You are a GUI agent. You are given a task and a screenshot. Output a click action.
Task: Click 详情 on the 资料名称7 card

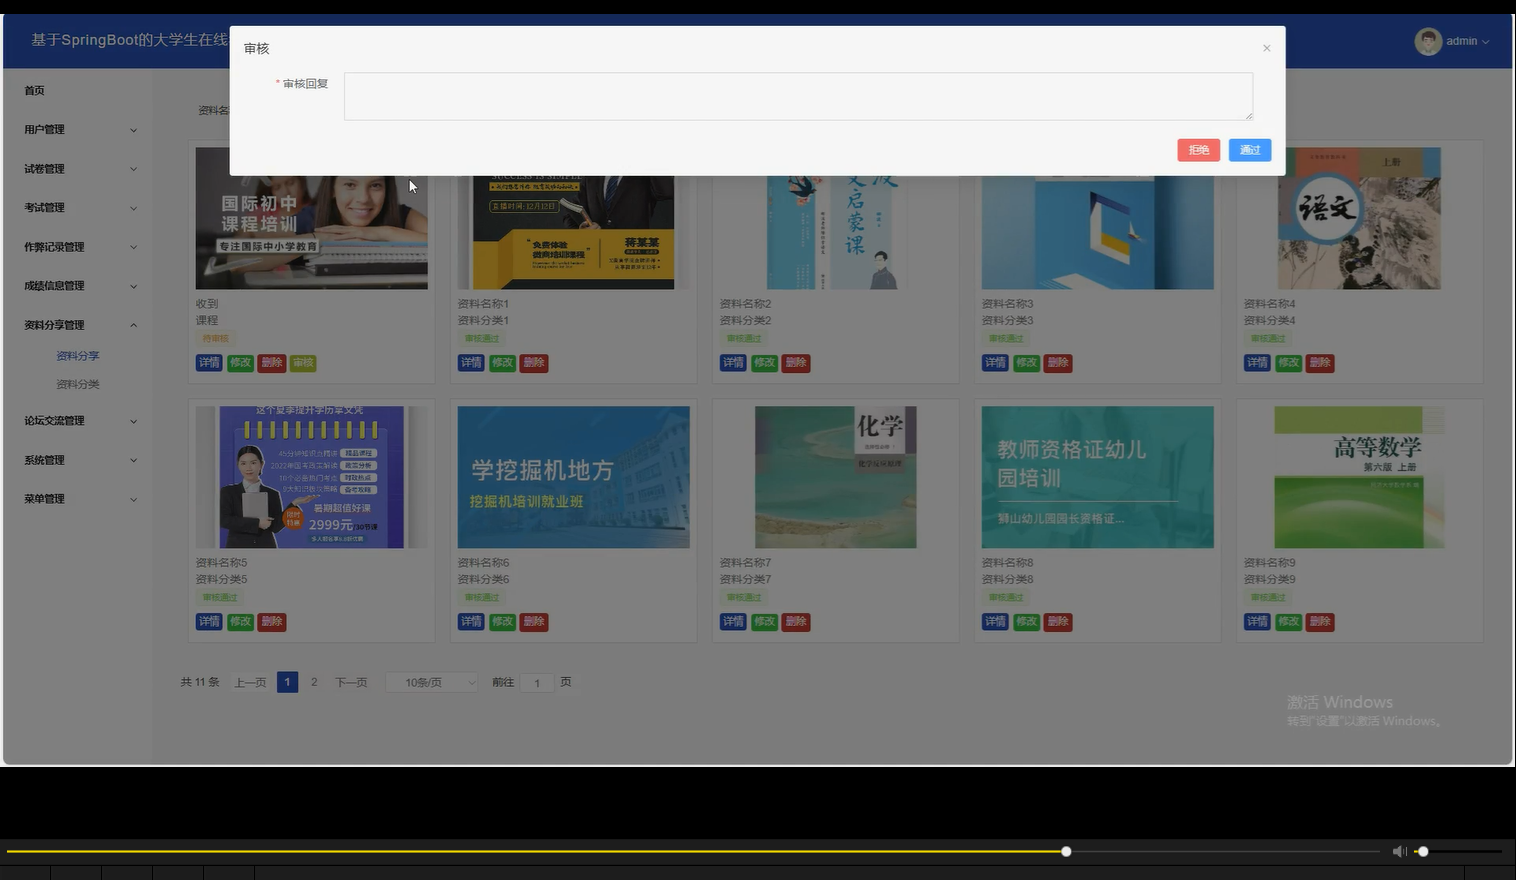click(x=733, y=622)
